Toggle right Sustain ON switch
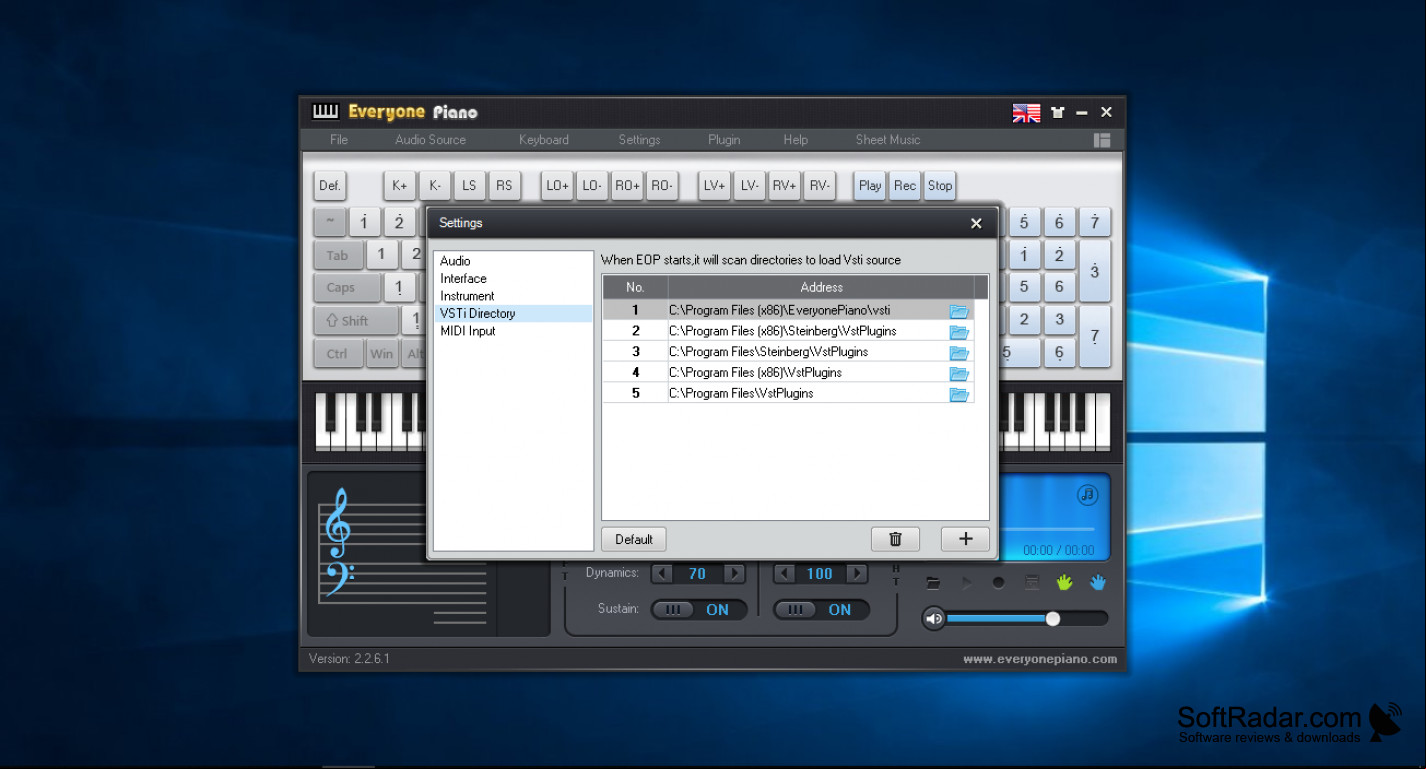Screen dimensions: 1426x769 [x=822, y=610]
